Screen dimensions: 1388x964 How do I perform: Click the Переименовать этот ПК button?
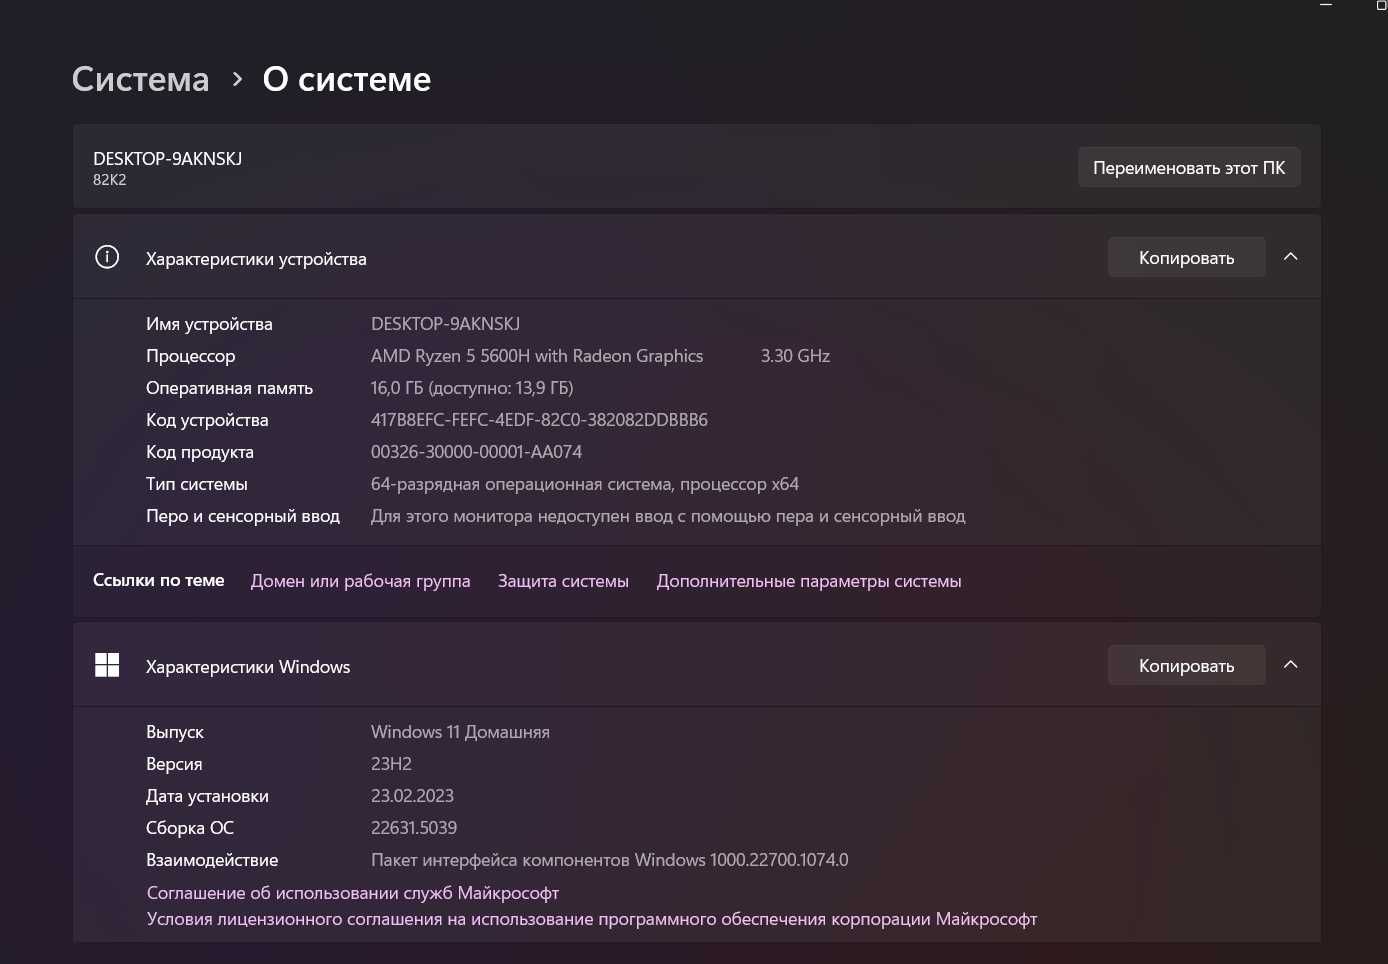pos(1189,167)
